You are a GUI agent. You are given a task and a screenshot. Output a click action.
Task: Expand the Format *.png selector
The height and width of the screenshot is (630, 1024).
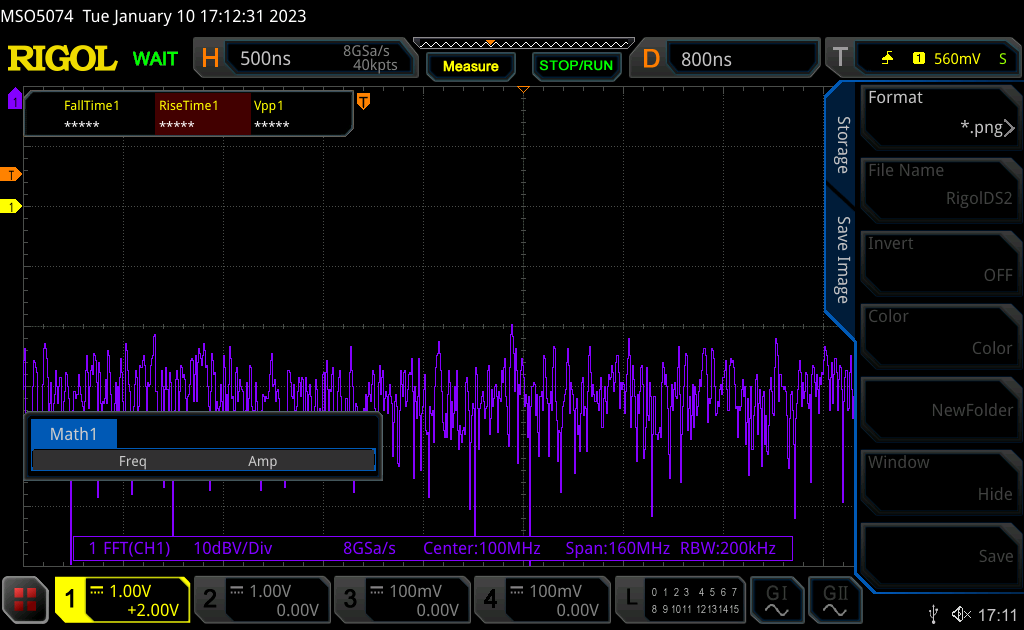tap(940, 116)
